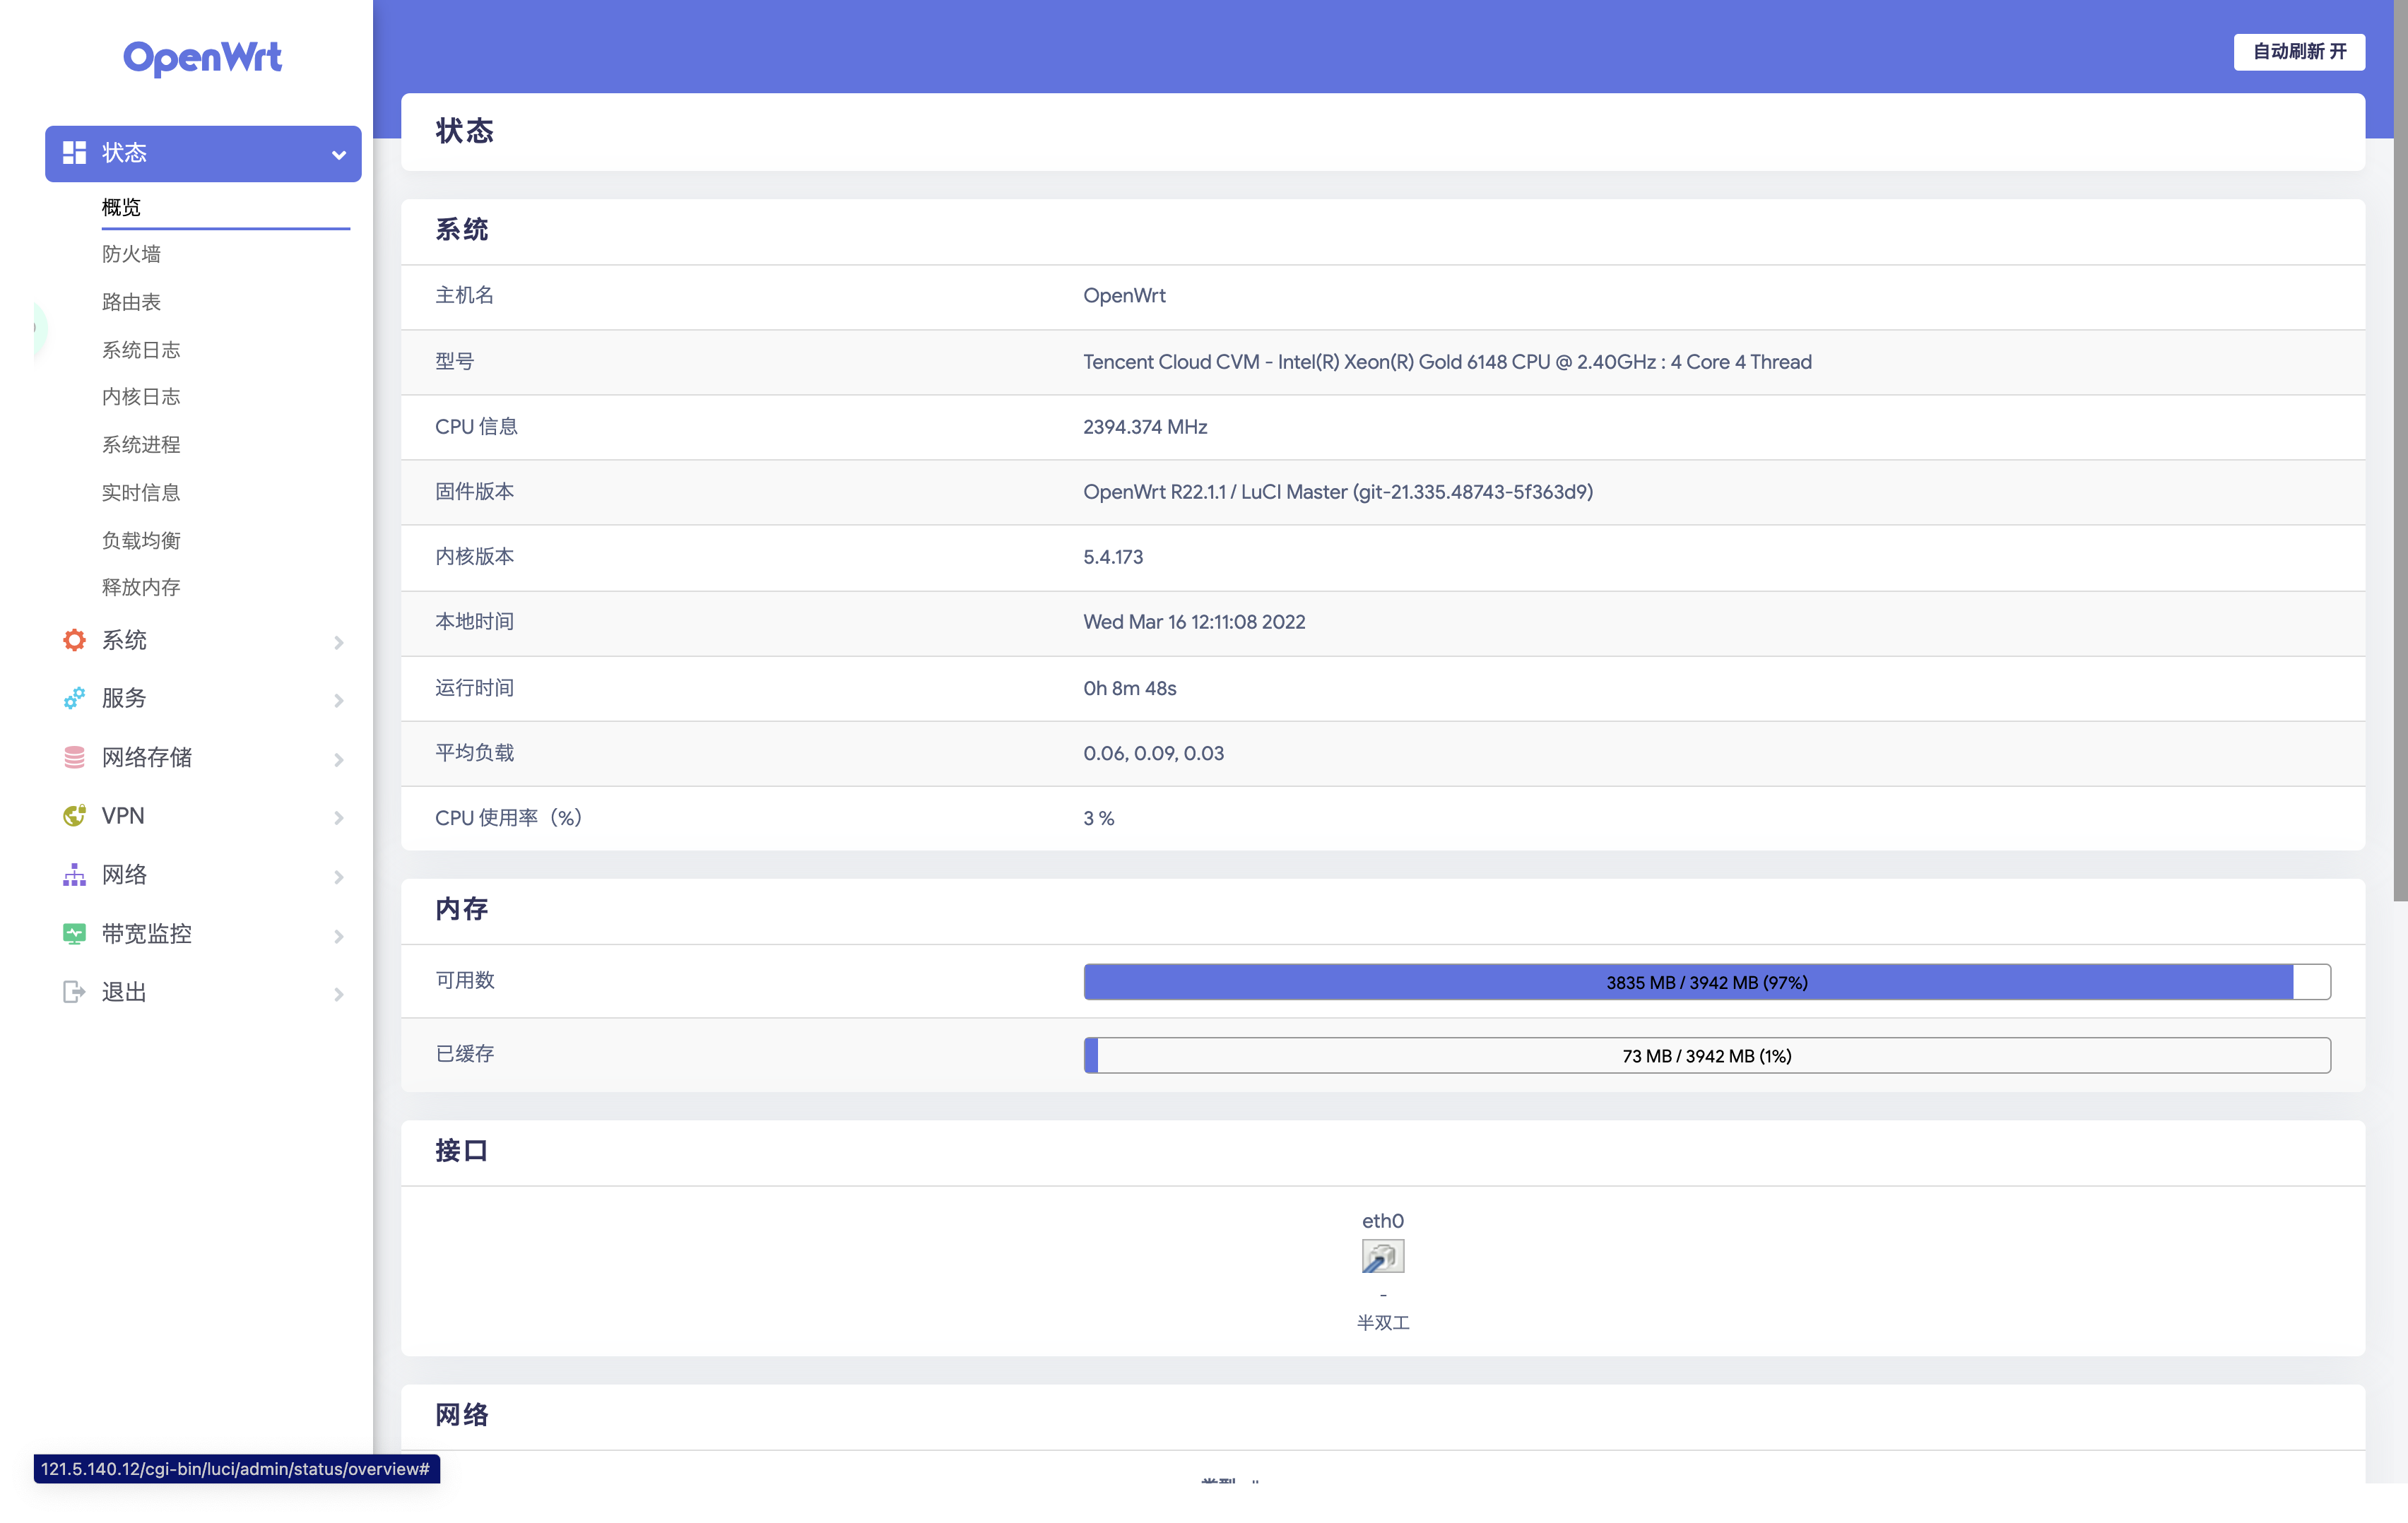
Task: Click the 已缓存 memory progress bar
Action: [1707, 1055]
